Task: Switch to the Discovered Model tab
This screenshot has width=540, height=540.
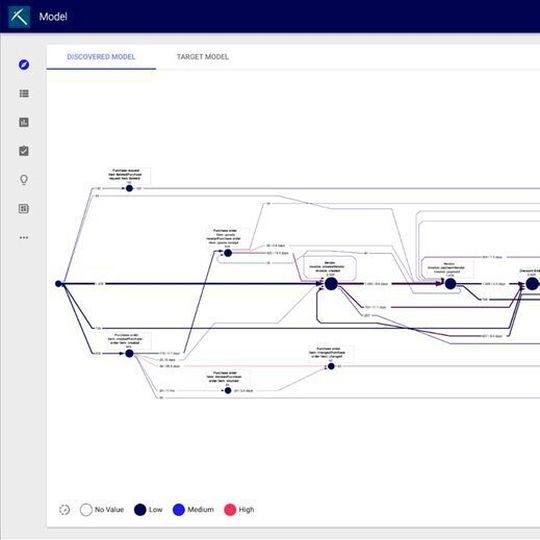Action: coord(101,57)
